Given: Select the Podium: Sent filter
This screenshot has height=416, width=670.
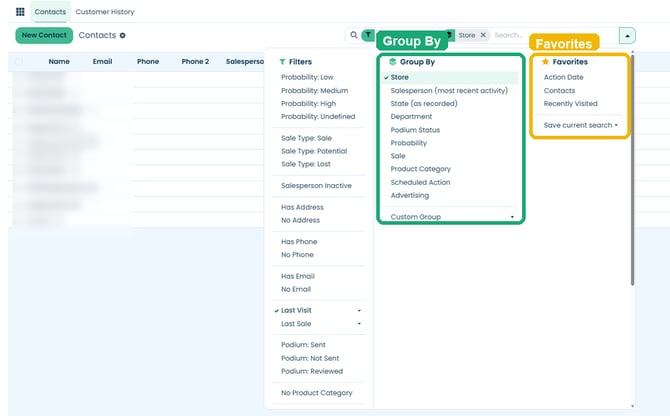Looking at the screenshot, I should click(303, 345).
